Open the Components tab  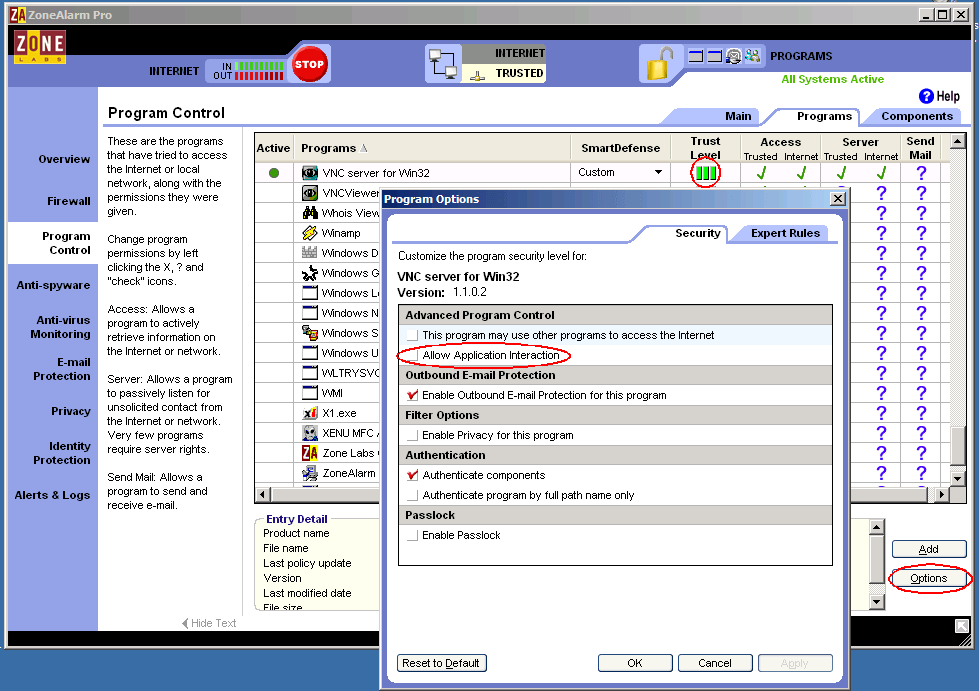pyautogui.click(x=917, y=116)
